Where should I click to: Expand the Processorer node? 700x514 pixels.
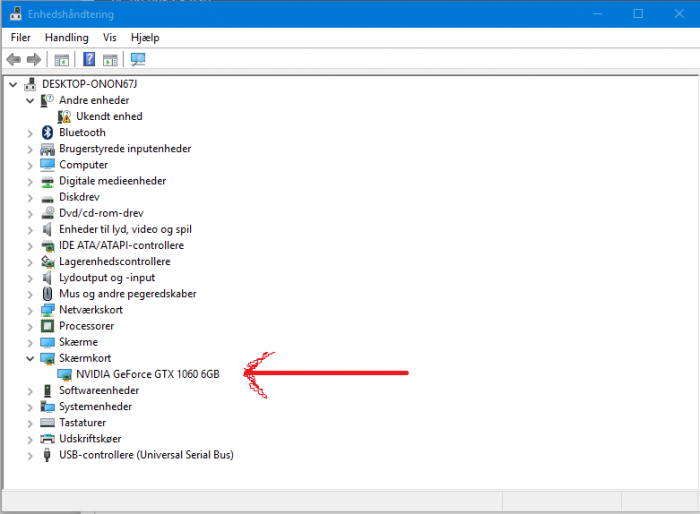coord(30,326)
